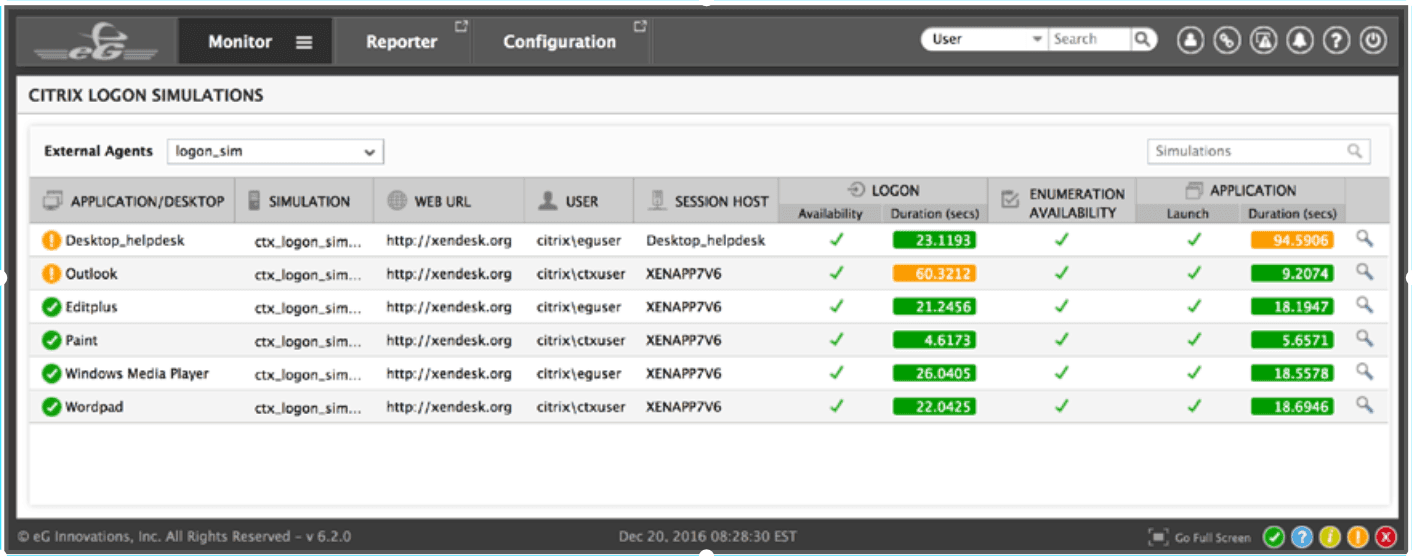Open the alarm warning window icon
The width and height of the screenshot is (1412, 556).
click(1264, 41)
